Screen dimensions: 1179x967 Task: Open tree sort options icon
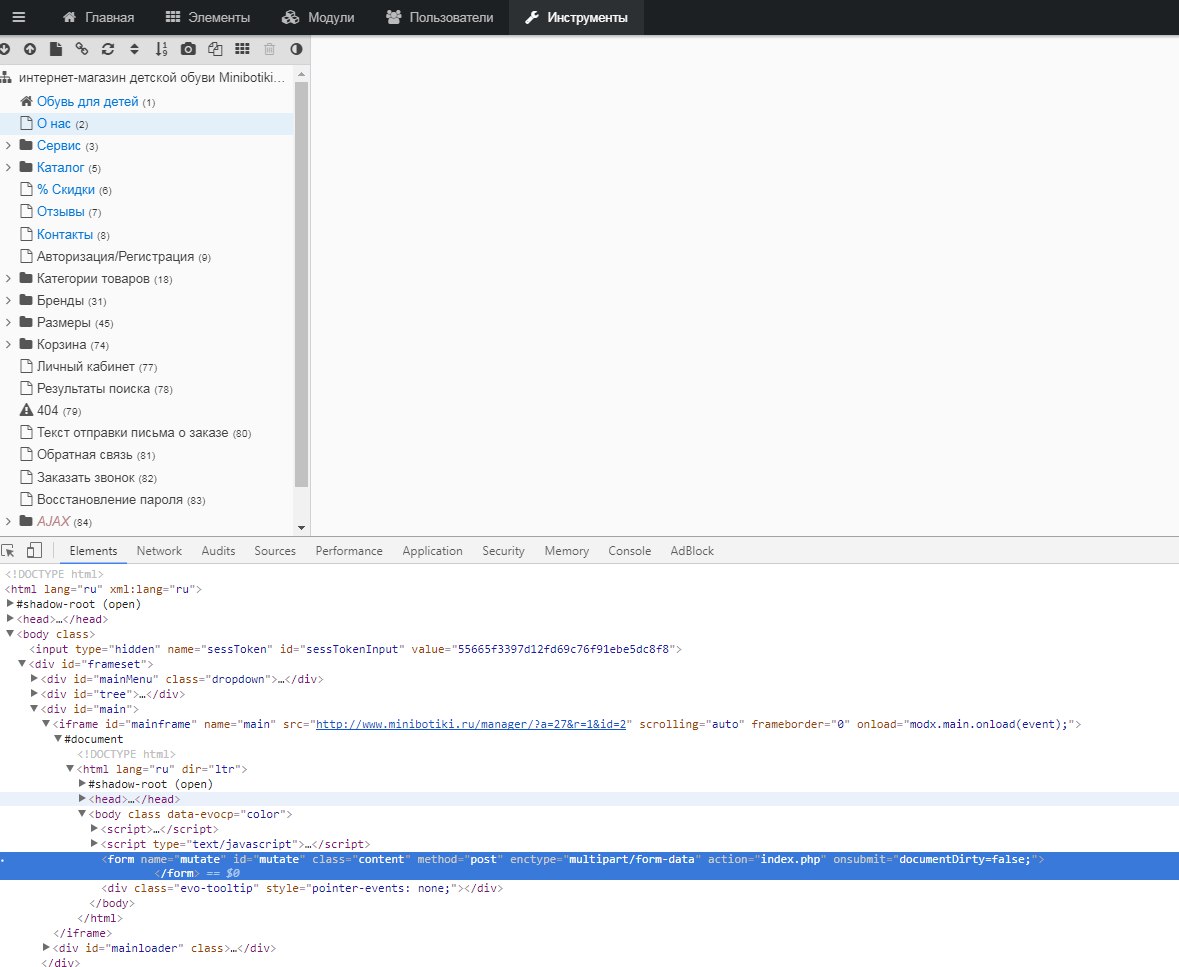pos(135,49)
